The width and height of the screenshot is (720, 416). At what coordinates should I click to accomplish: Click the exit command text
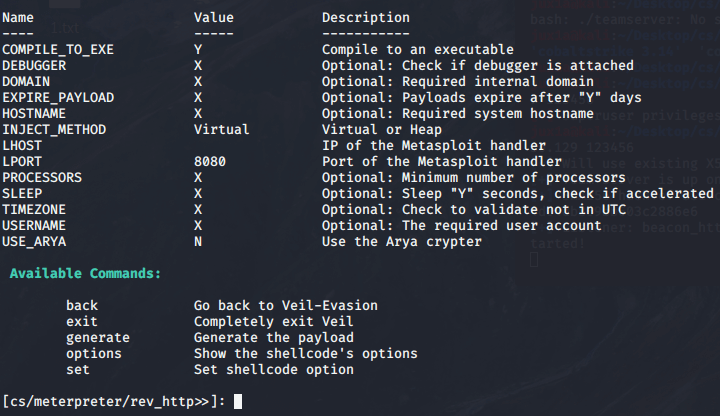point(82,321)
